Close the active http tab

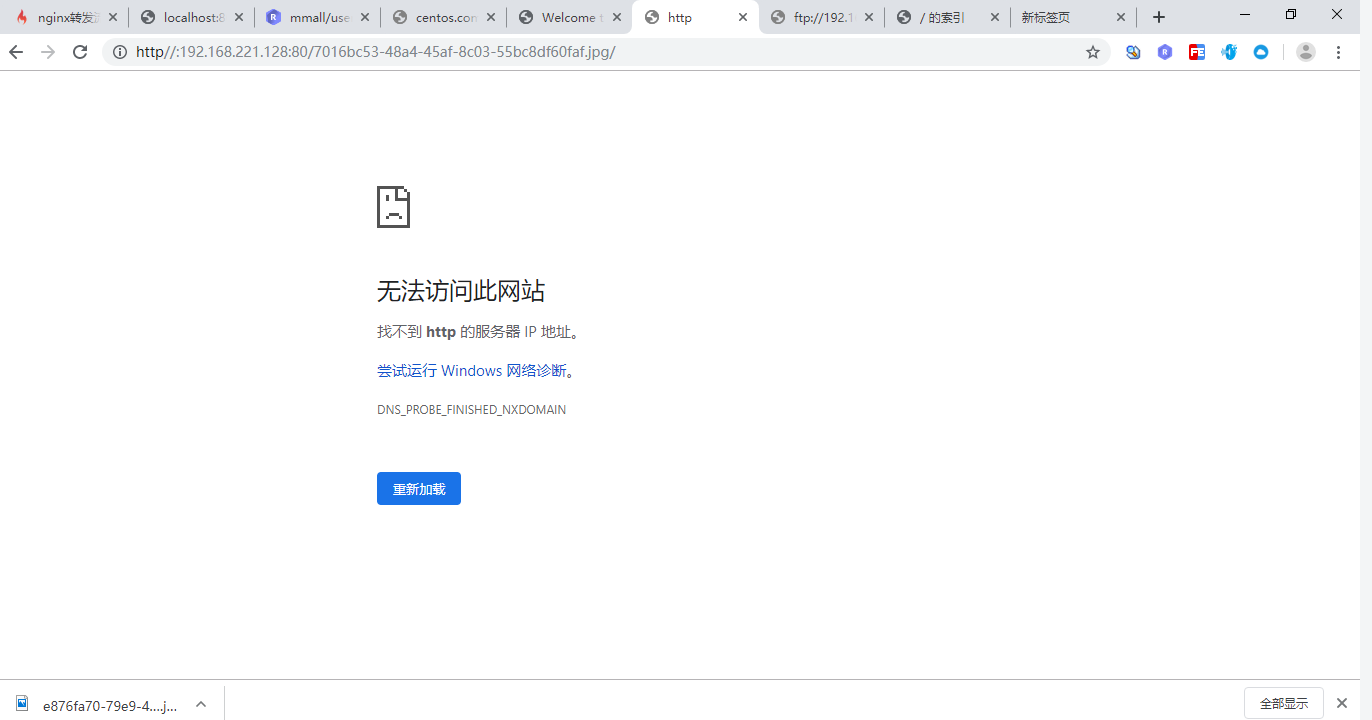pyautogui.click(x=742, y=17)
